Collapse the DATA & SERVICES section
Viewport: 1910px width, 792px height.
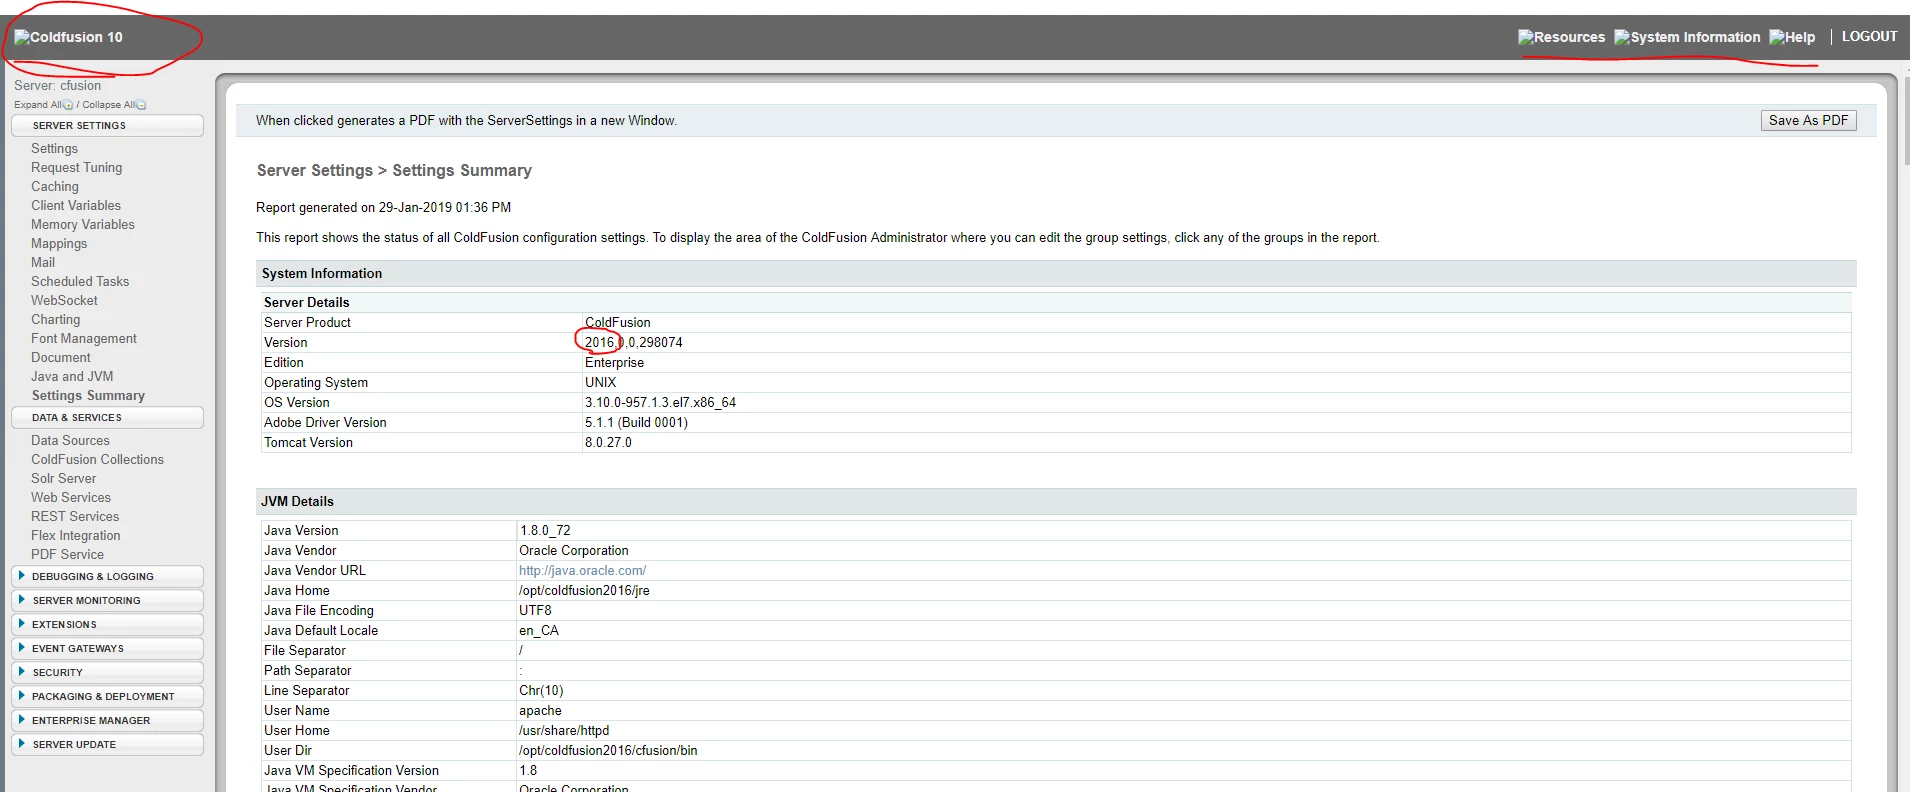tap(107, 417)
